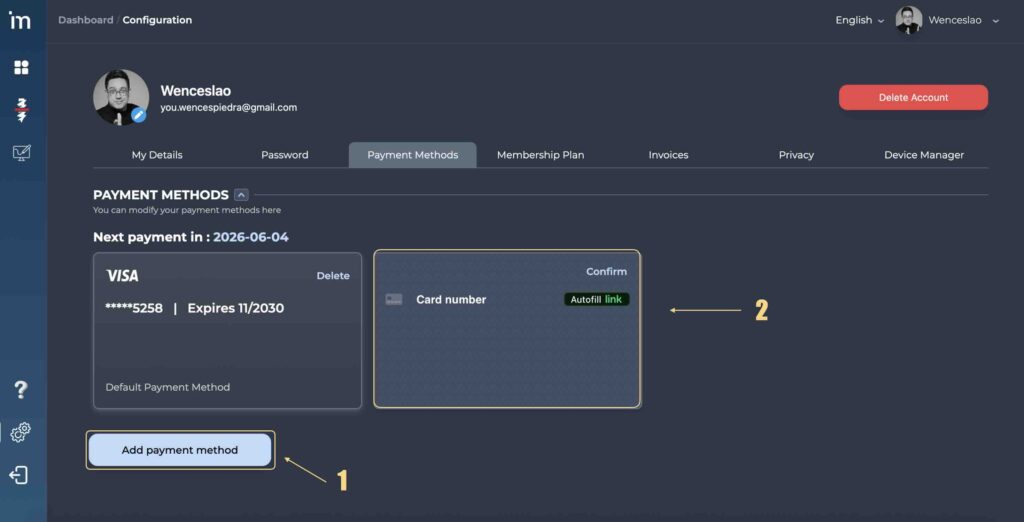Collapse the Payment Methods section
This screenshot has height=522, width=1024.
tap(241, 195)
